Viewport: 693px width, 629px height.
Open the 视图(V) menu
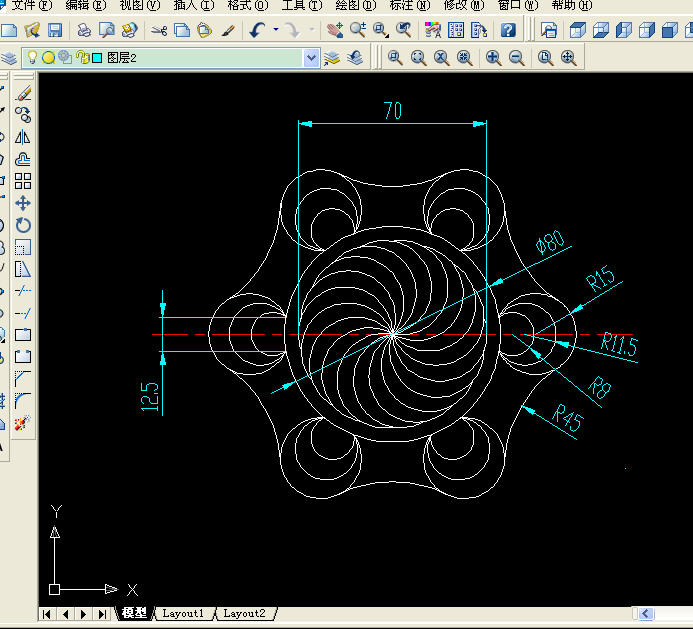click(140, 5)
